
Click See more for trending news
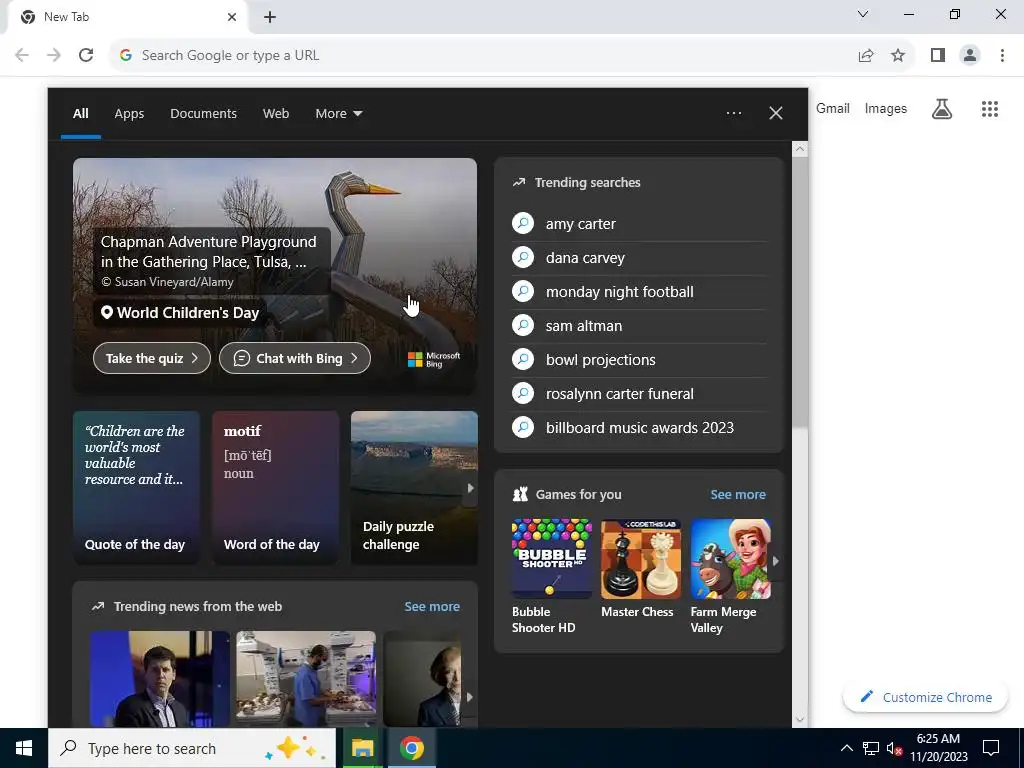click(x=432, y=606)
